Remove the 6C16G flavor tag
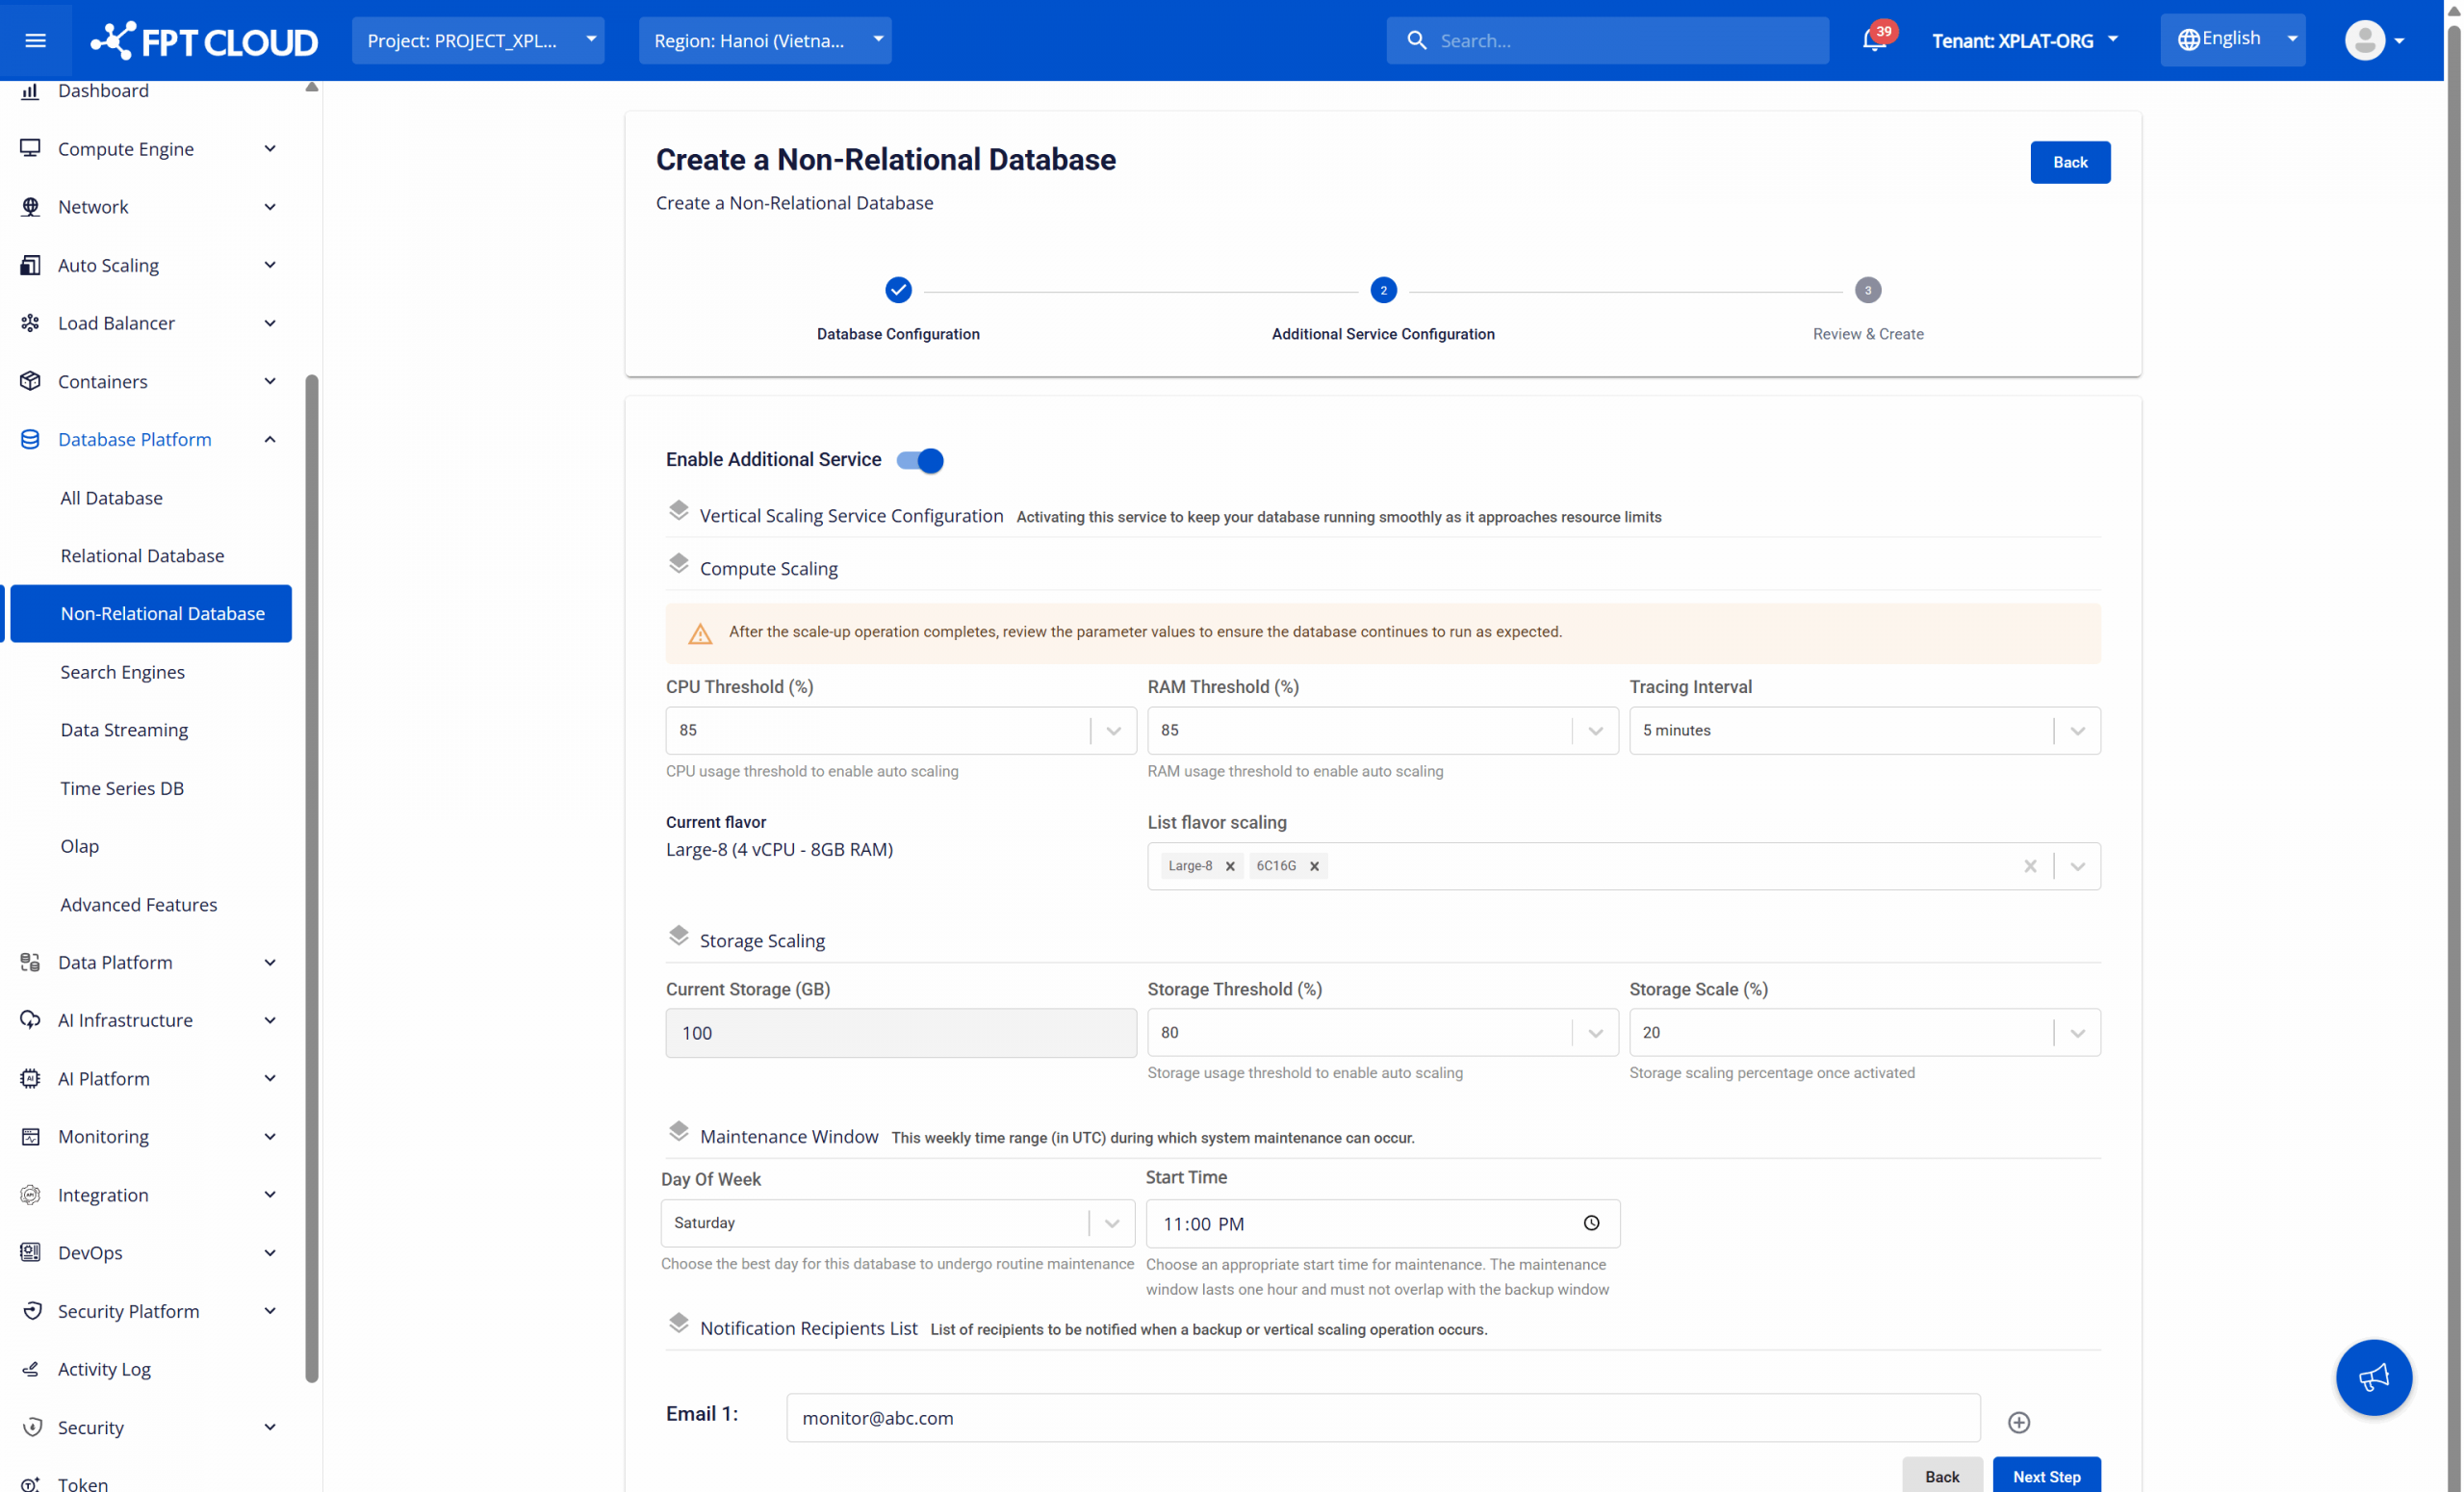2464x1492 pixels. (1314, 866)
